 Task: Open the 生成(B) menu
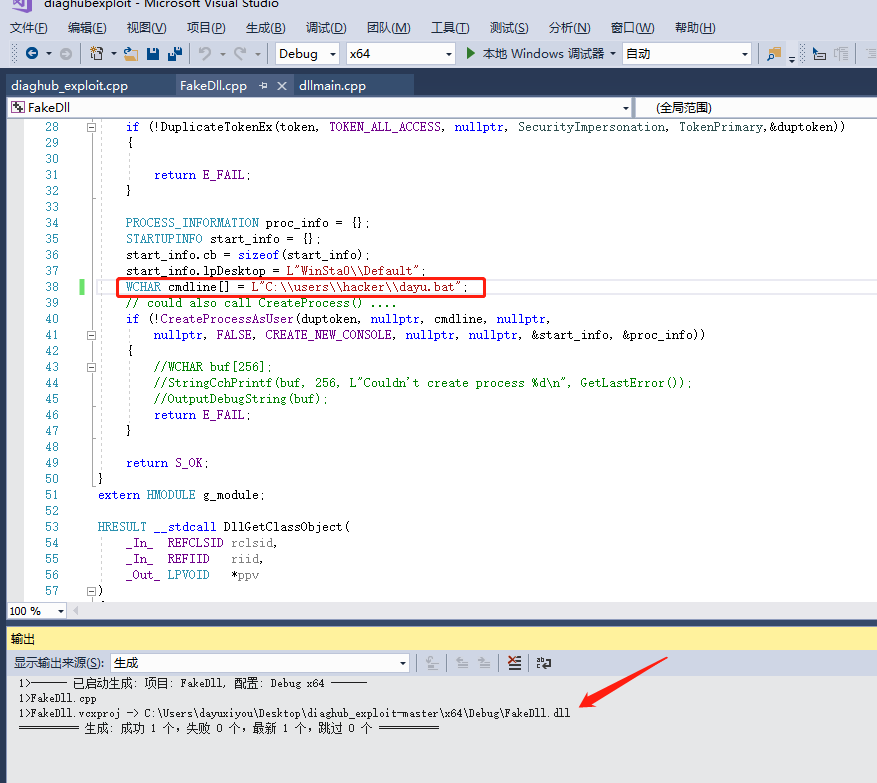click(x=266, y=27)
